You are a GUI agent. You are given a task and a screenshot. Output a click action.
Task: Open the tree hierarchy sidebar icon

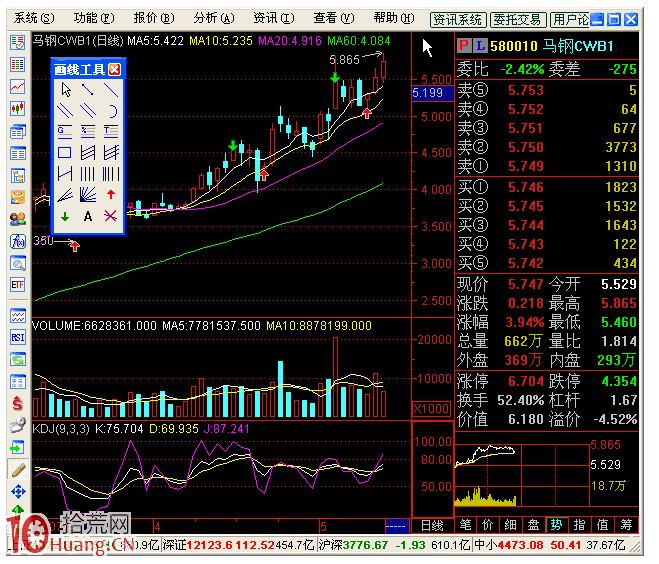pos(18,175)
